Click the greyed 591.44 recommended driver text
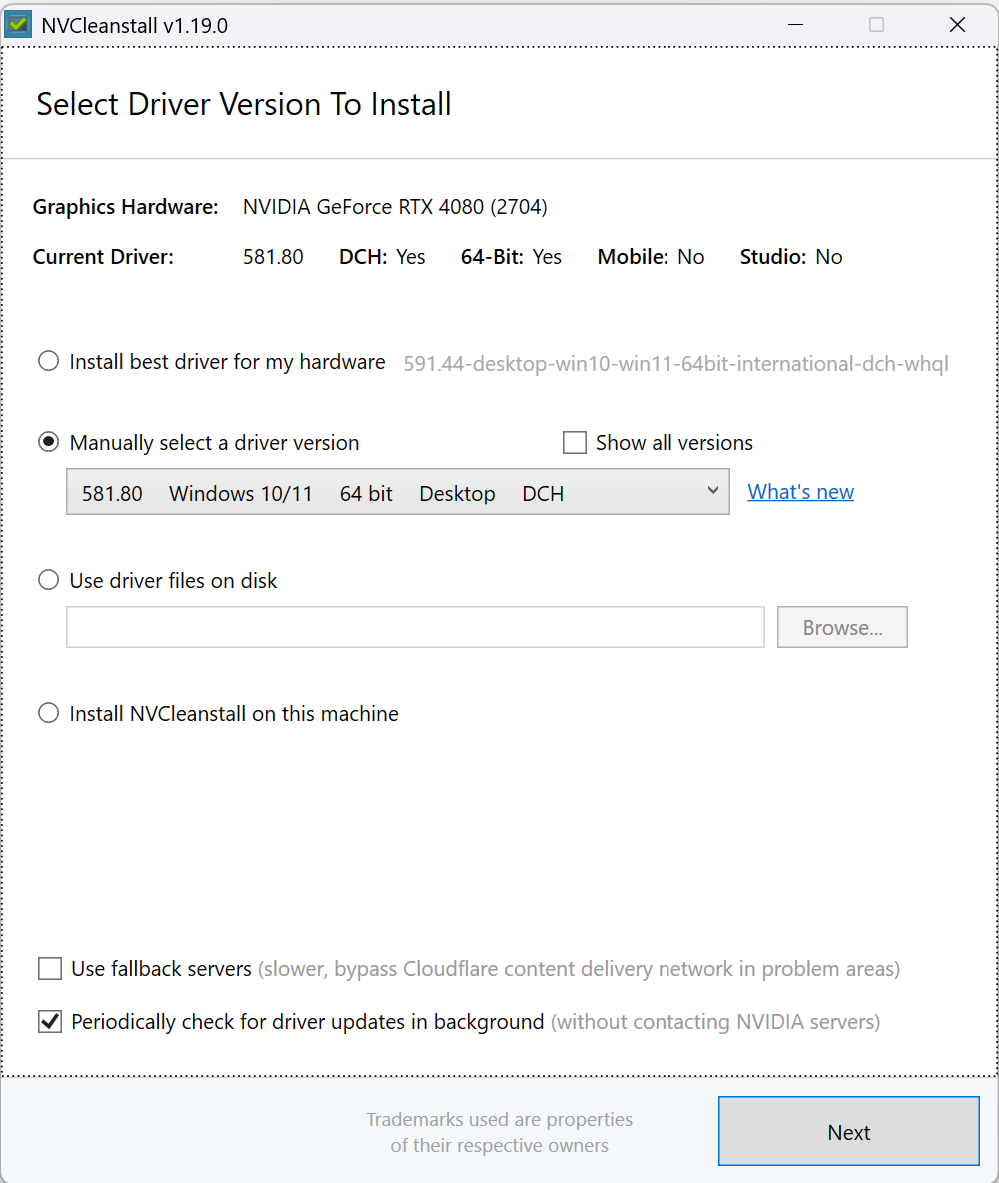Screen dimensions: 999x1183 (x=674, y=364)
